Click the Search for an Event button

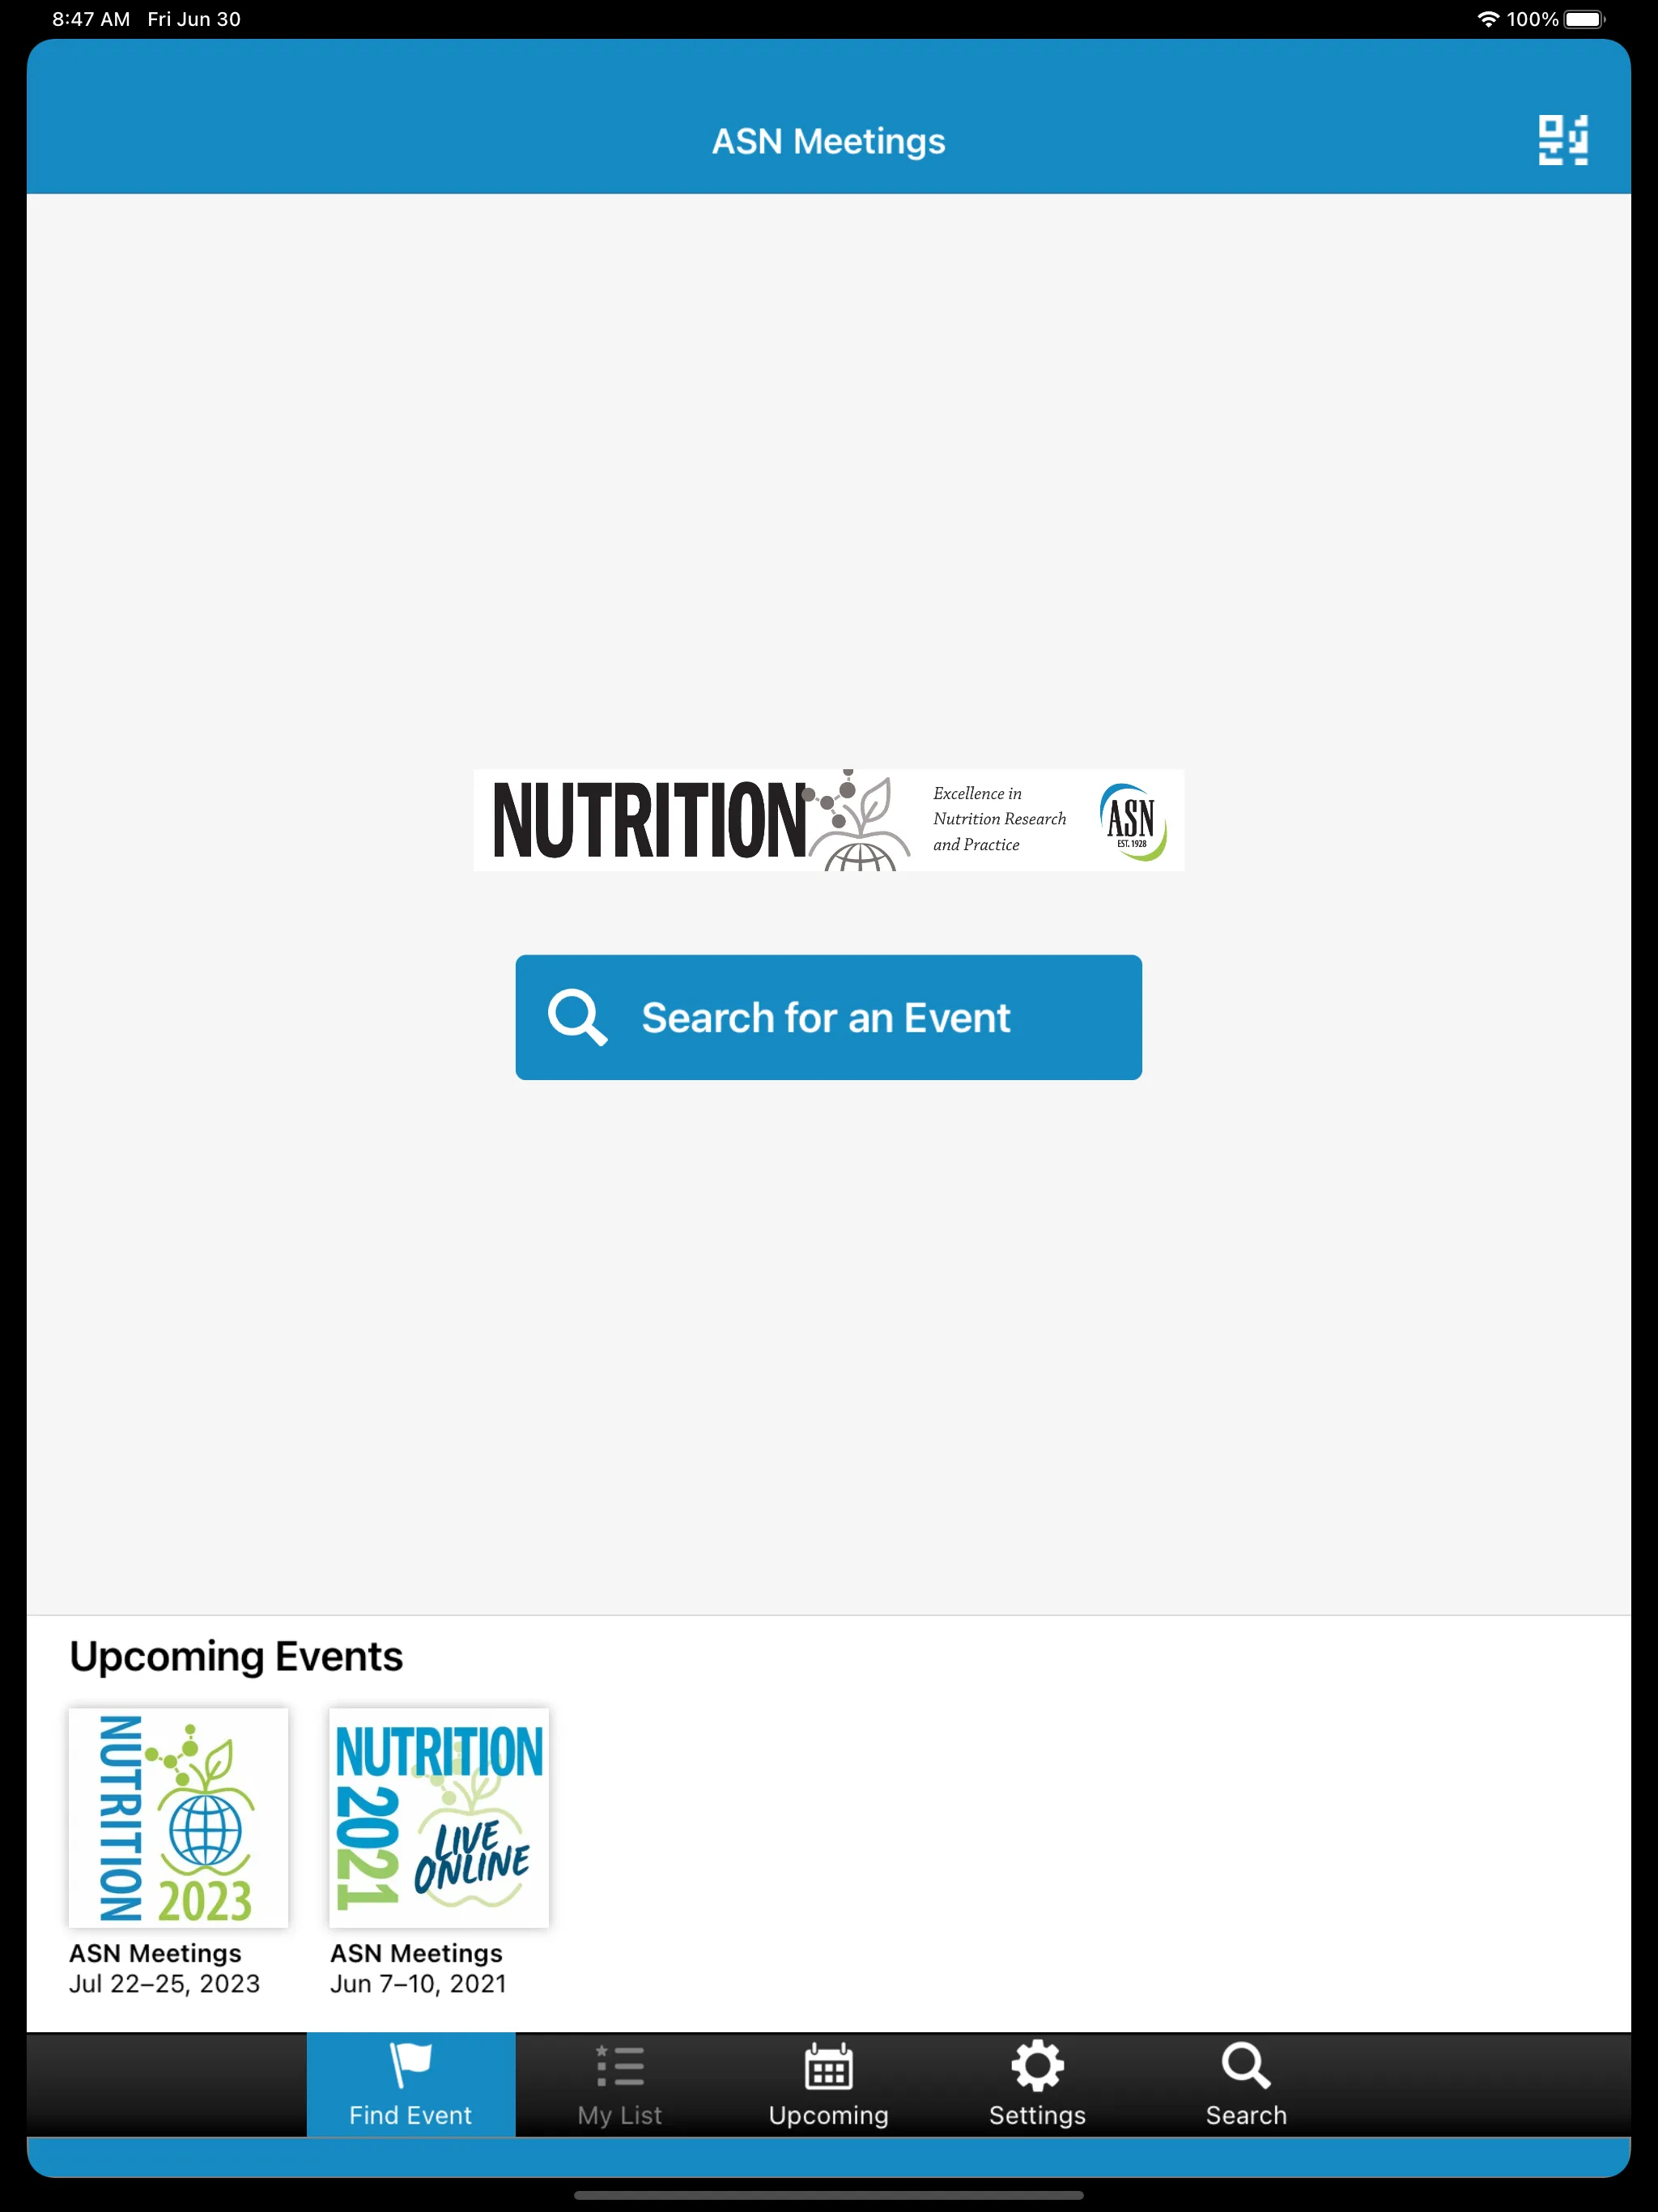pos(829,1017)
